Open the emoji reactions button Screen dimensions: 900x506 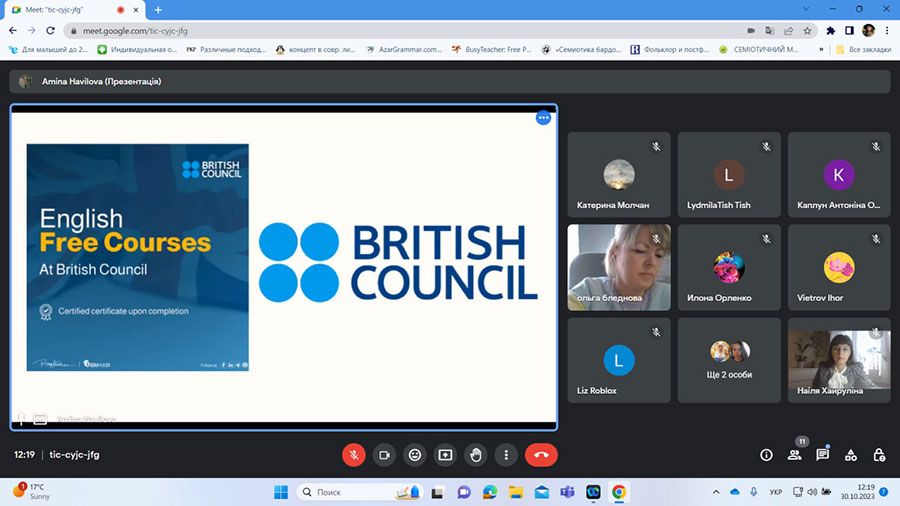414,455
